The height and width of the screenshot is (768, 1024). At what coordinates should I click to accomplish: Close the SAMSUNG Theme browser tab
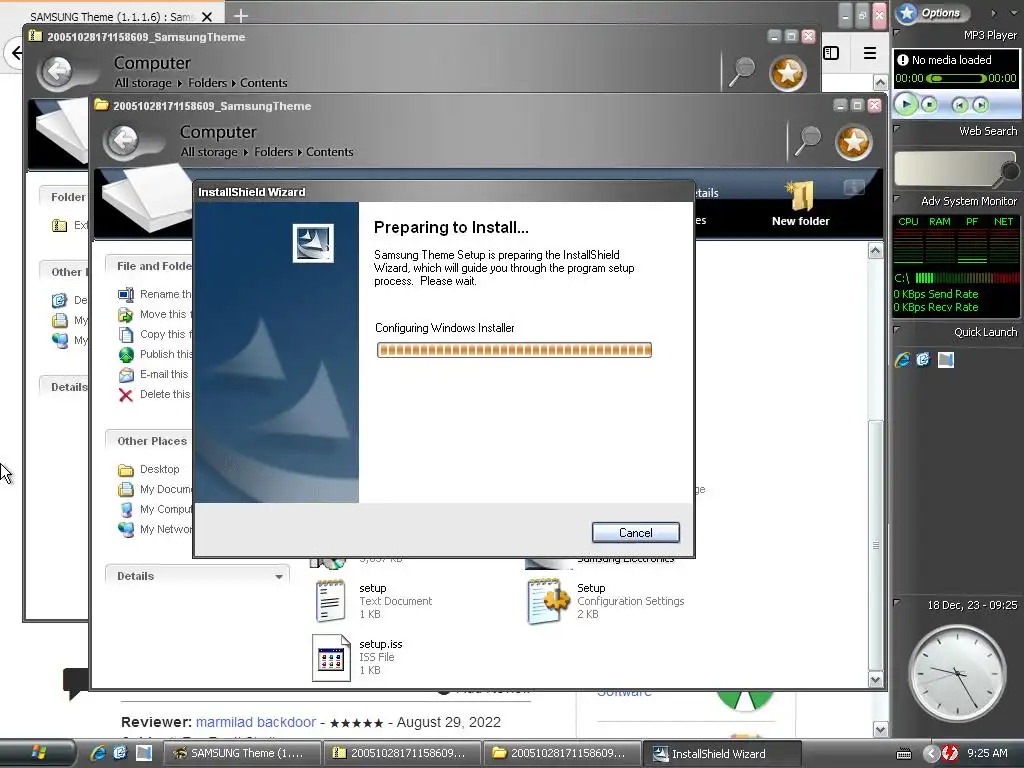pyautogui.click(x=206, y=17)
